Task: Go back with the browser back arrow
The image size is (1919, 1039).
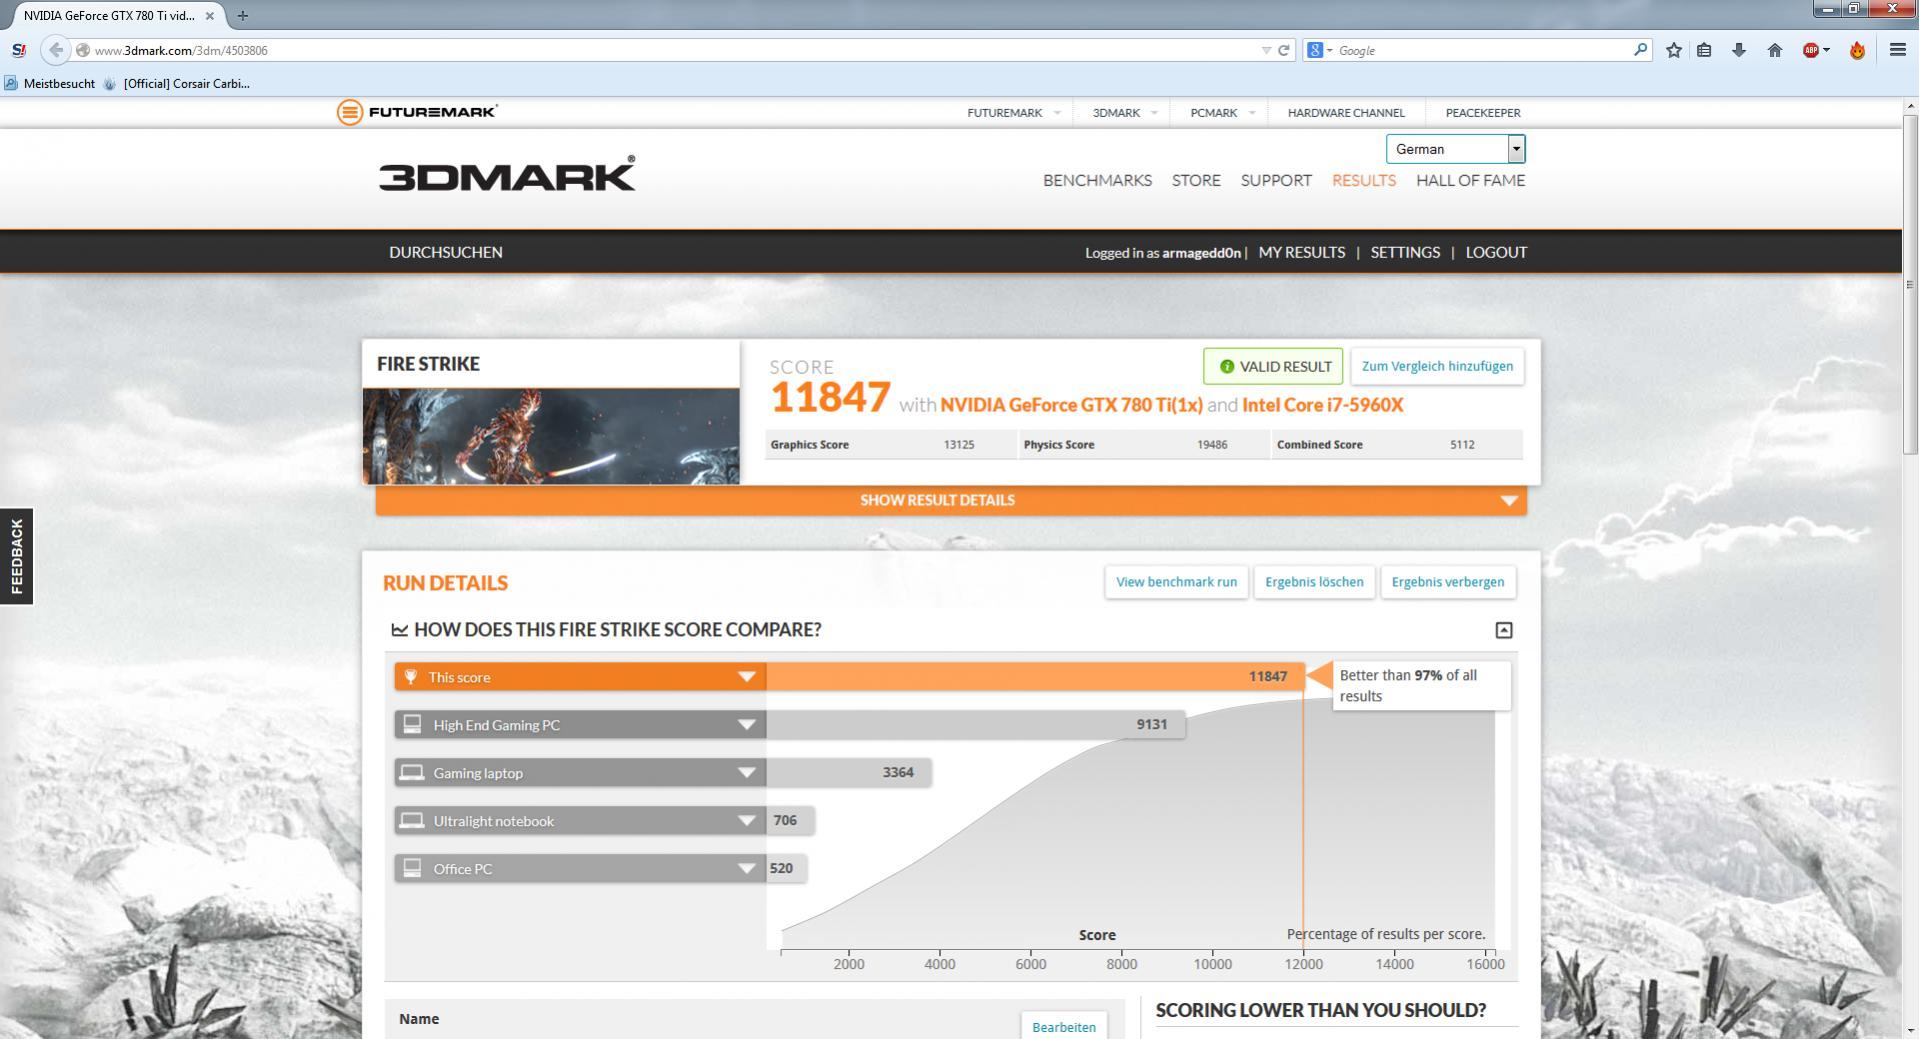Action: coord(56,50)
